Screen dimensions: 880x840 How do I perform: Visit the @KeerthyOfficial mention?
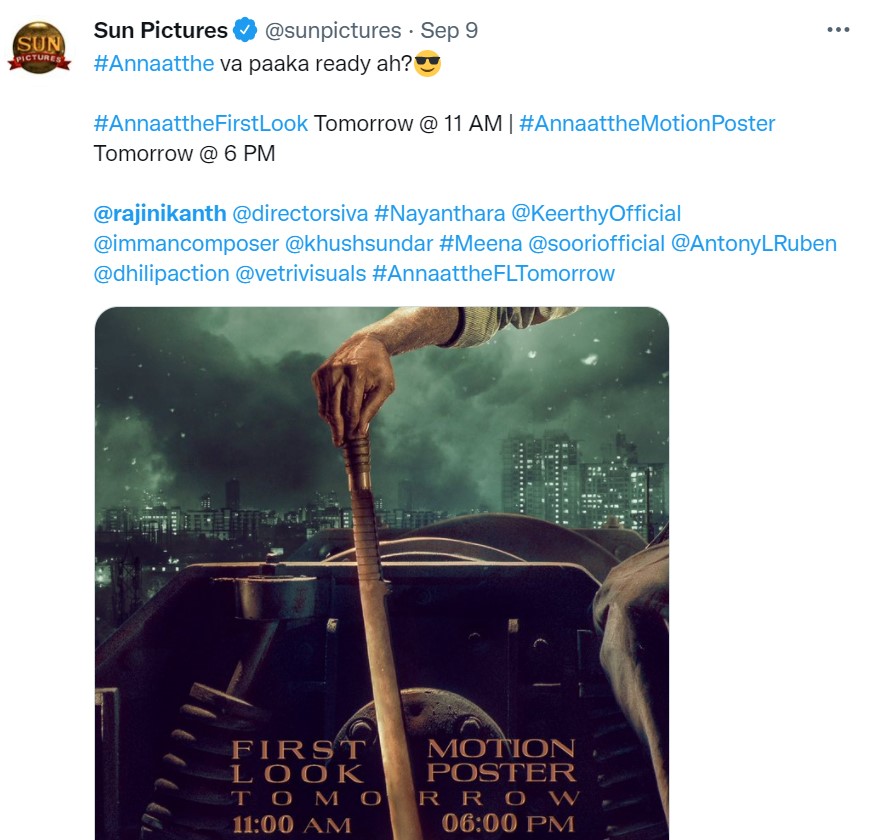[x=596, y=214]
